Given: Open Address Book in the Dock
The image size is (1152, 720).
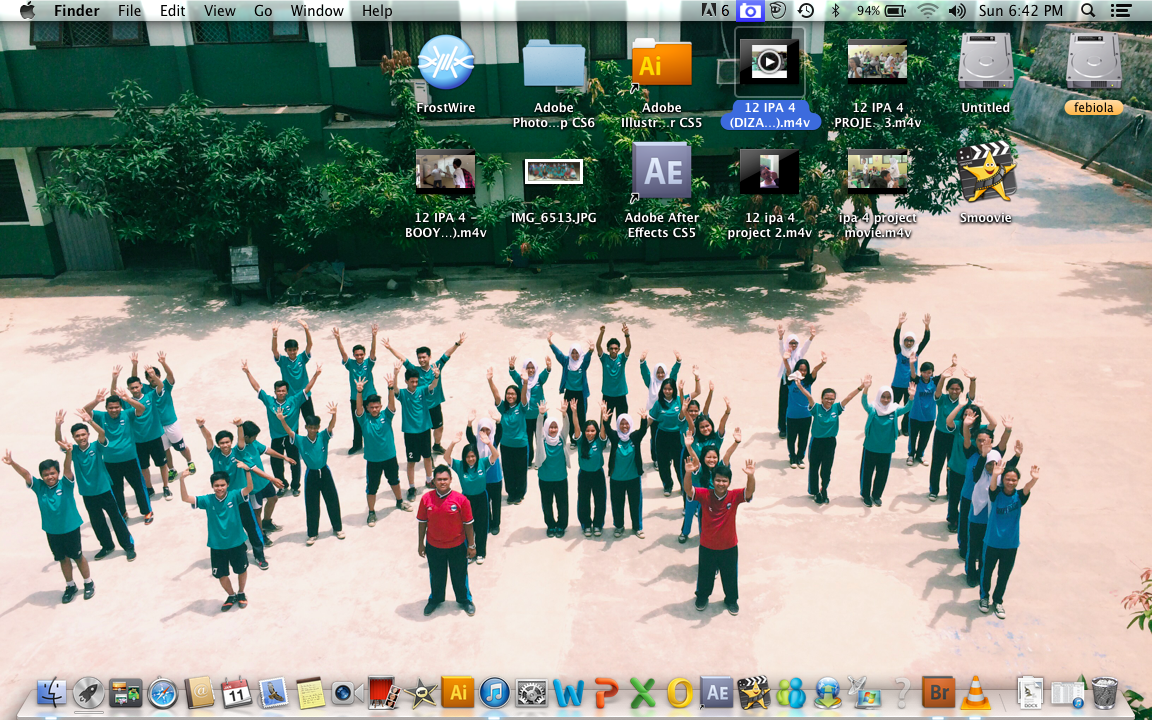Looking at the screenshot, I should point(199,693).
